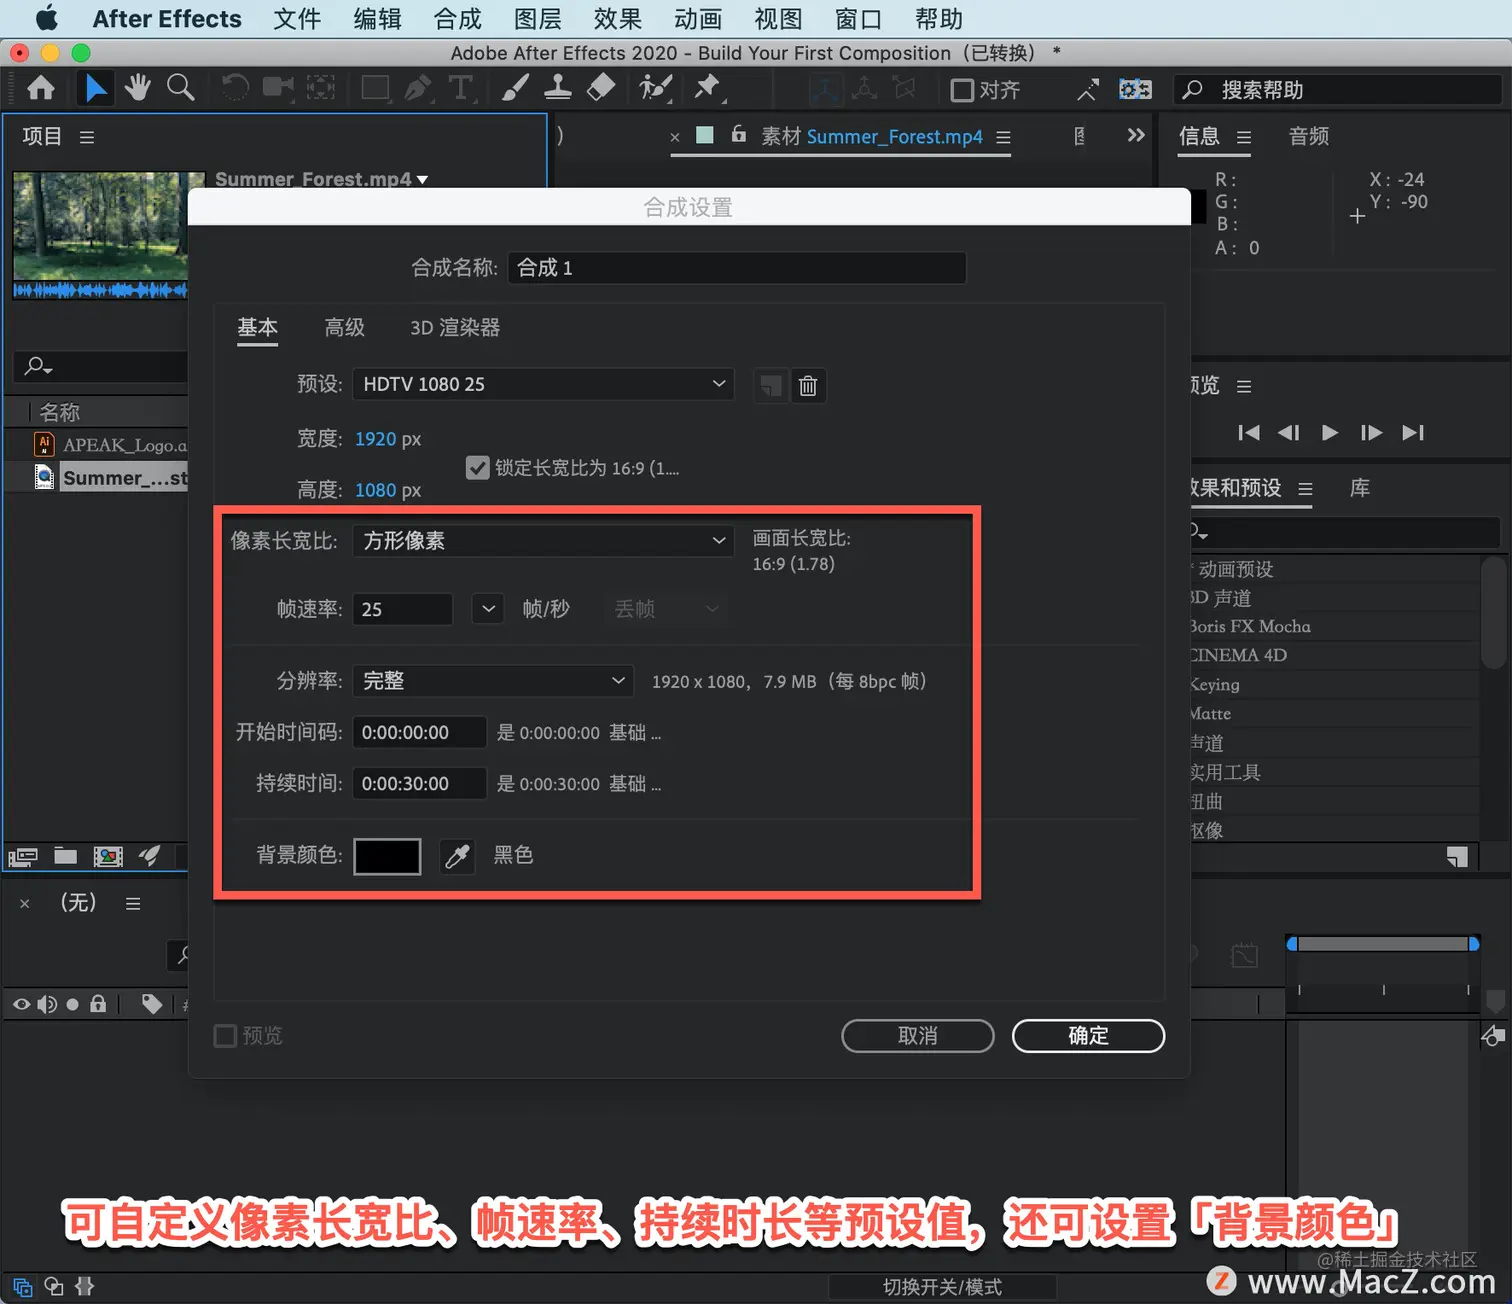The image size is (1512, 1304).
Task: Click the 取消 button
Action: click(918, 1036)
